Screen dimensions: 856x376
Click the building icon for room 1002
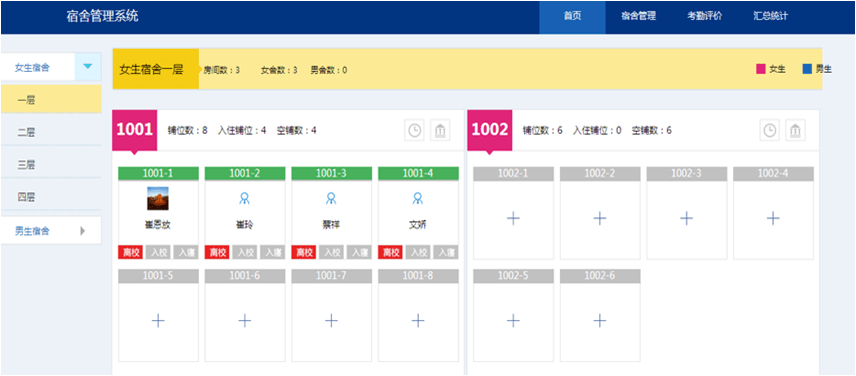795,131
